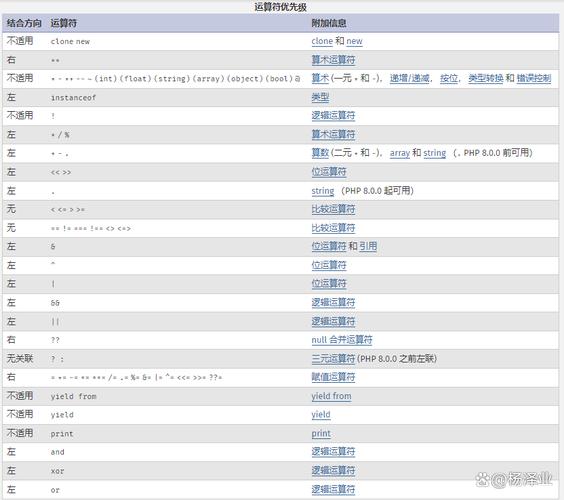Select the xor operator cell
Image resolution: width=564 pixels, height=500 pixels.
[x=58, y=471]
